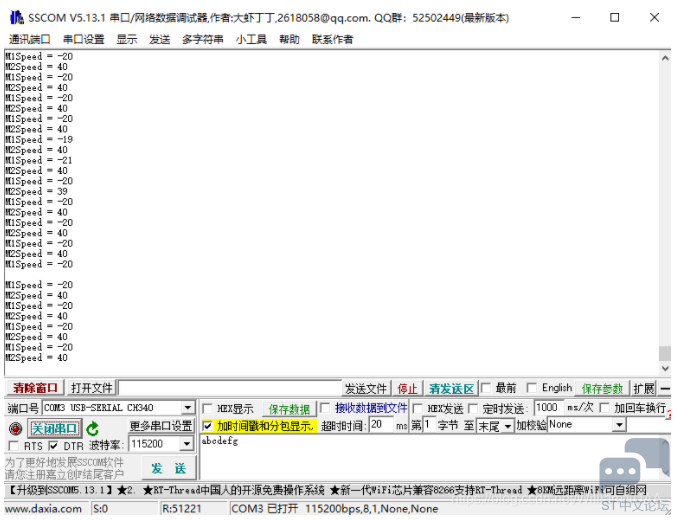Screen dimensions: 678x521
Task: Click the S:0 status bar entry
Action: [x=101, y=509]
